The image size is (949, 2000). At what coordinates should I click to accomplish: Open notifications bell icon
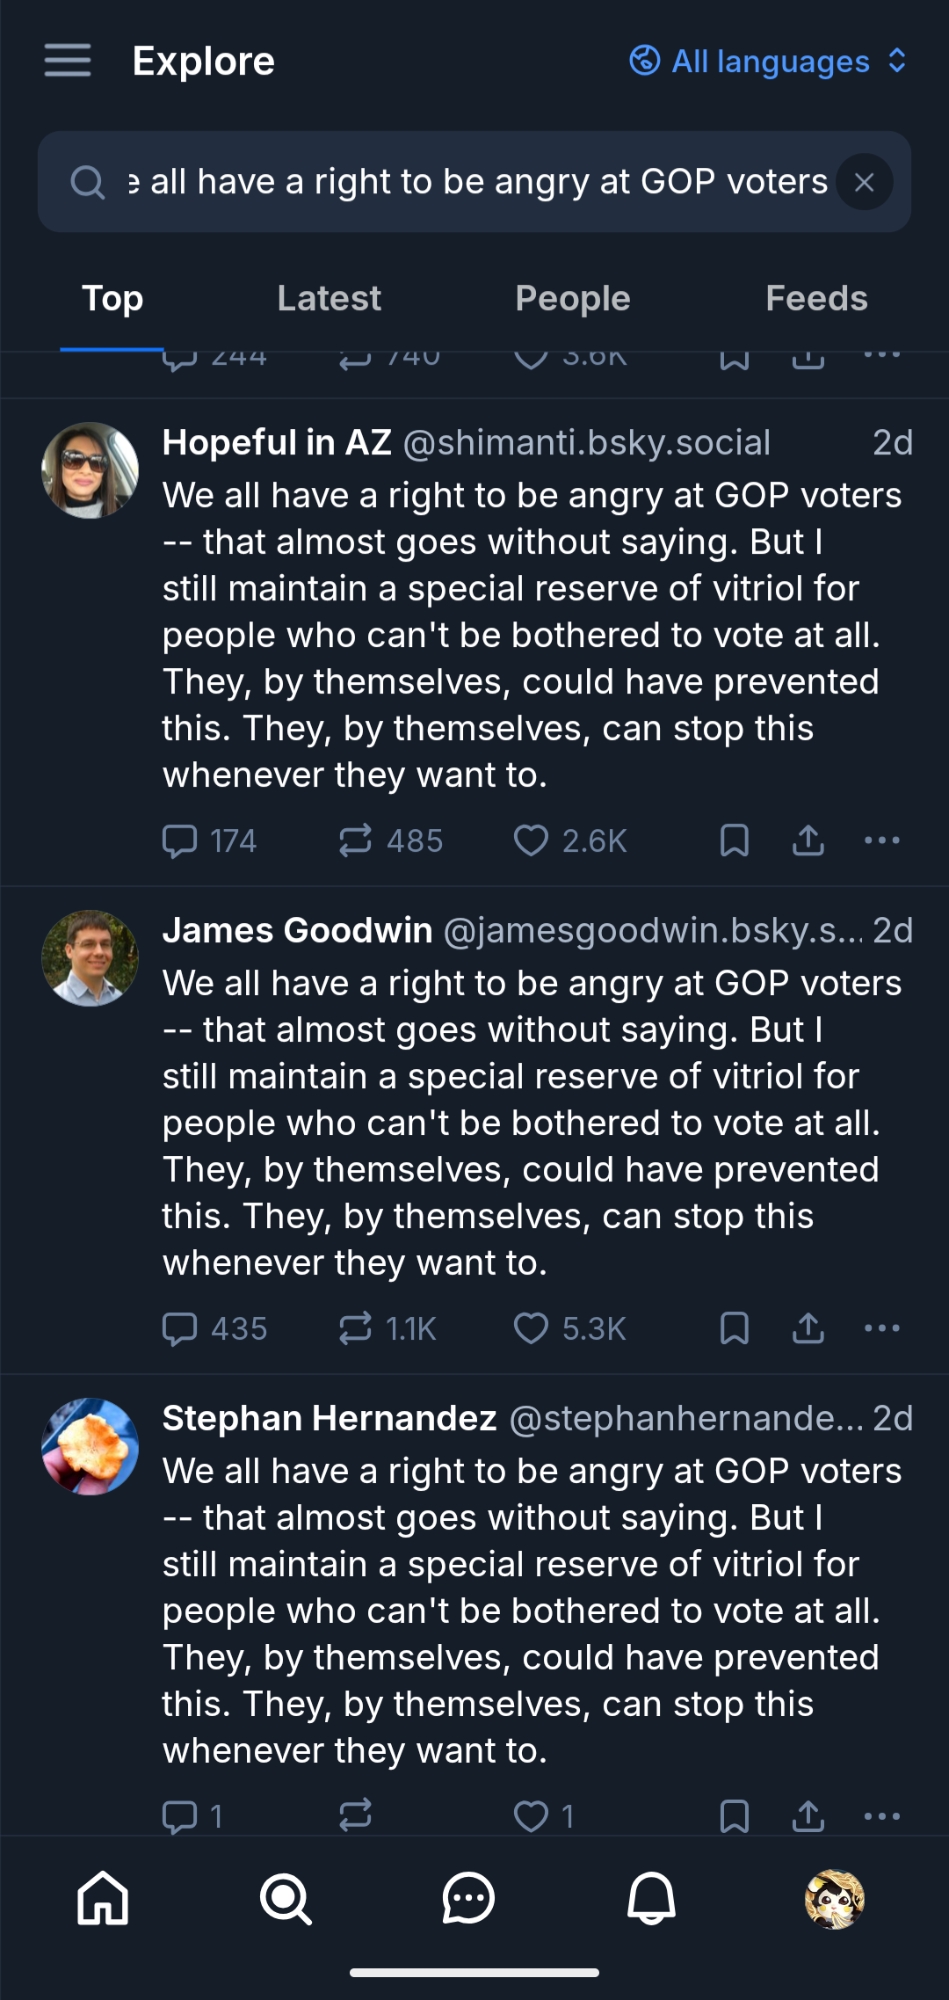(651, 1898)
